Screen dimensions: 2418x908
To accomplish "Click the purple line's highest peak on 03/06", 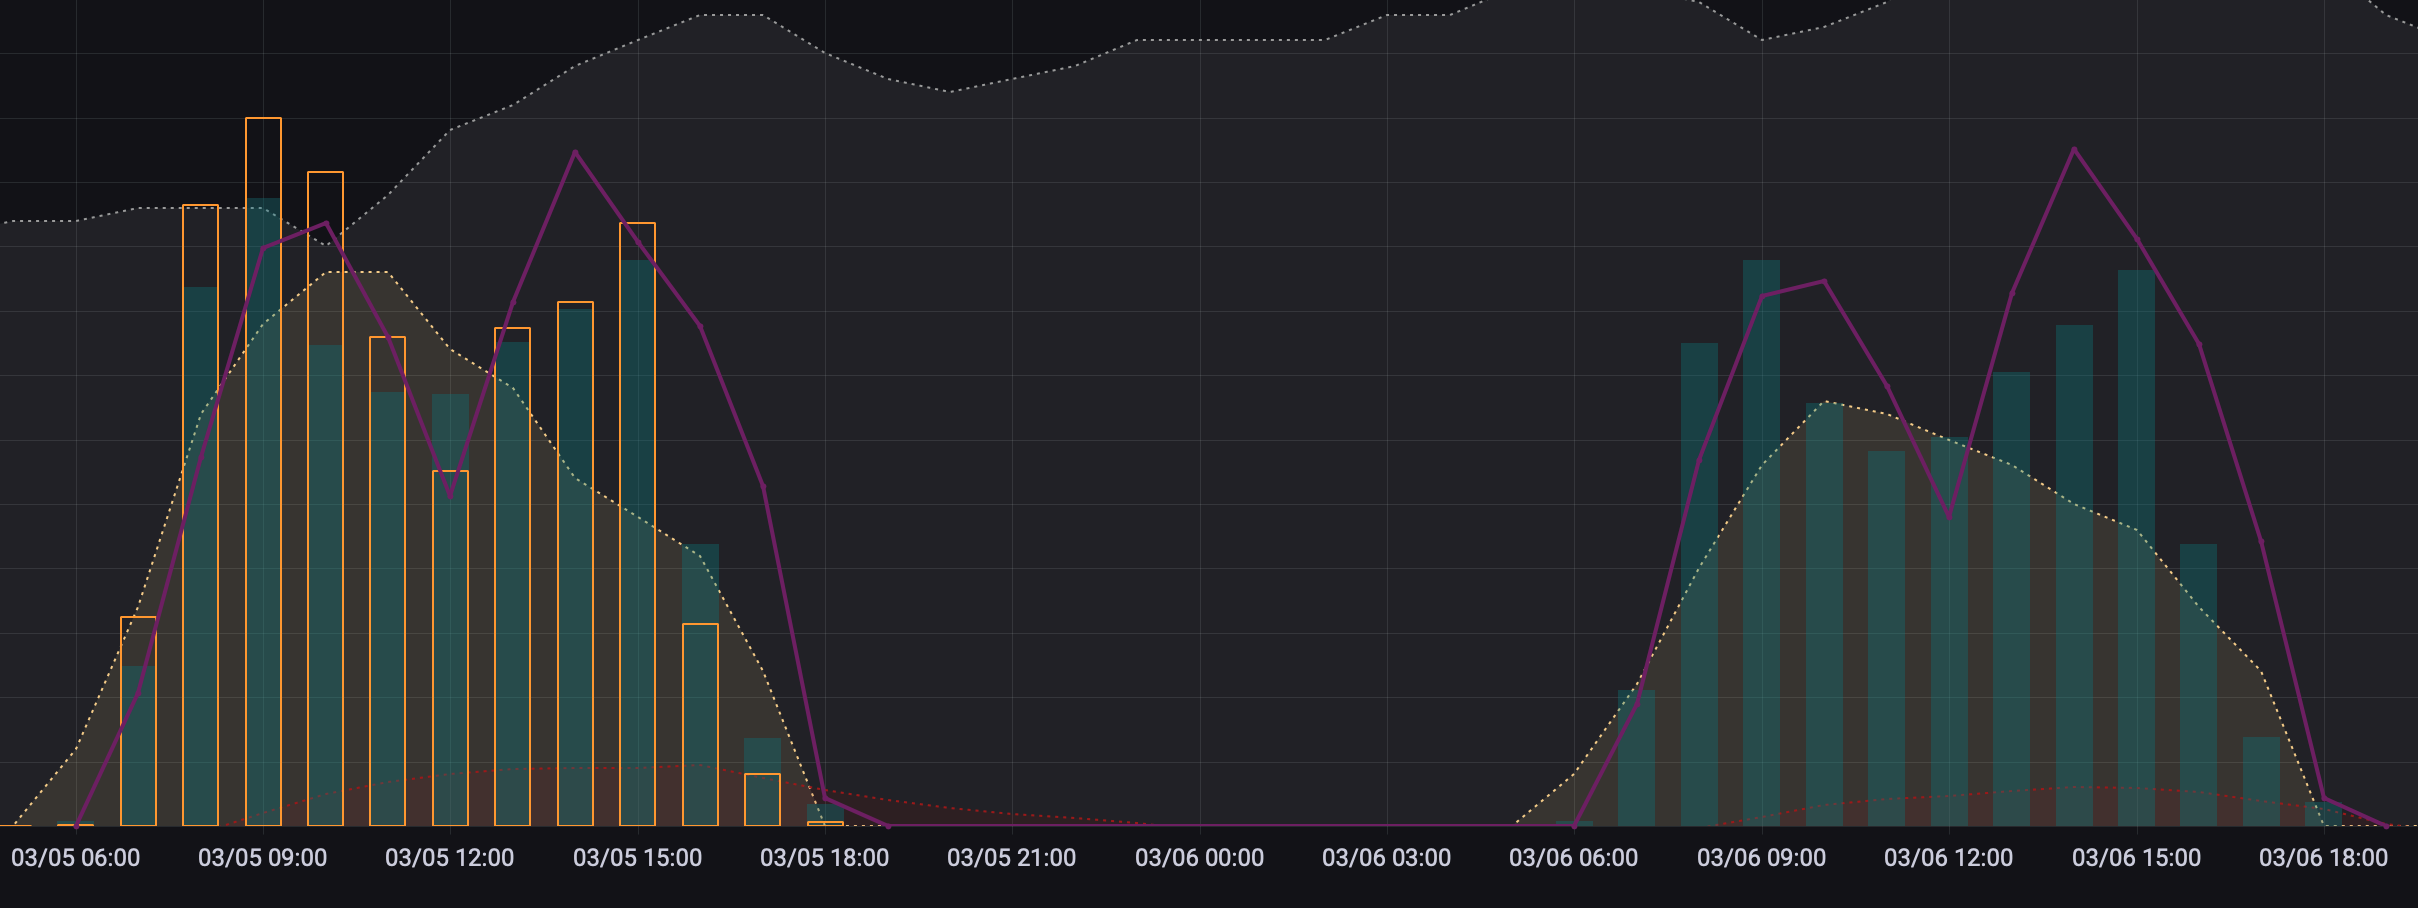I will tap(2074, 149).
